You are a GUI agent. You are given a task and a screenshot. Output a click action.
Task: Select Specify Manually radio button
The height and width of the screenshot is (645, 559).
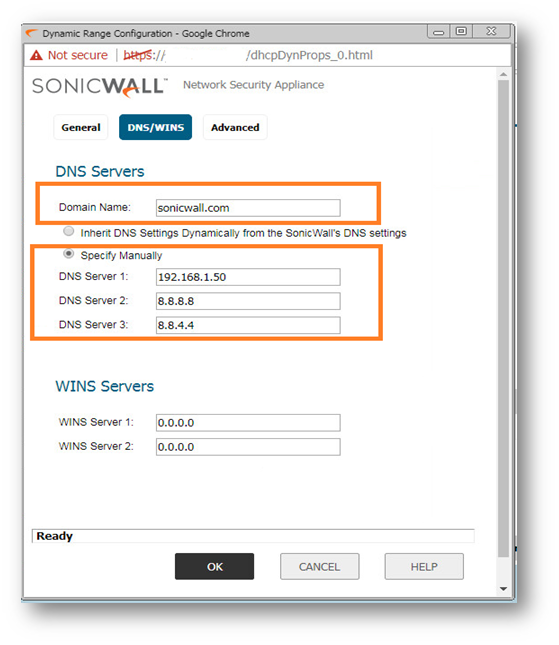click(69, 254)
